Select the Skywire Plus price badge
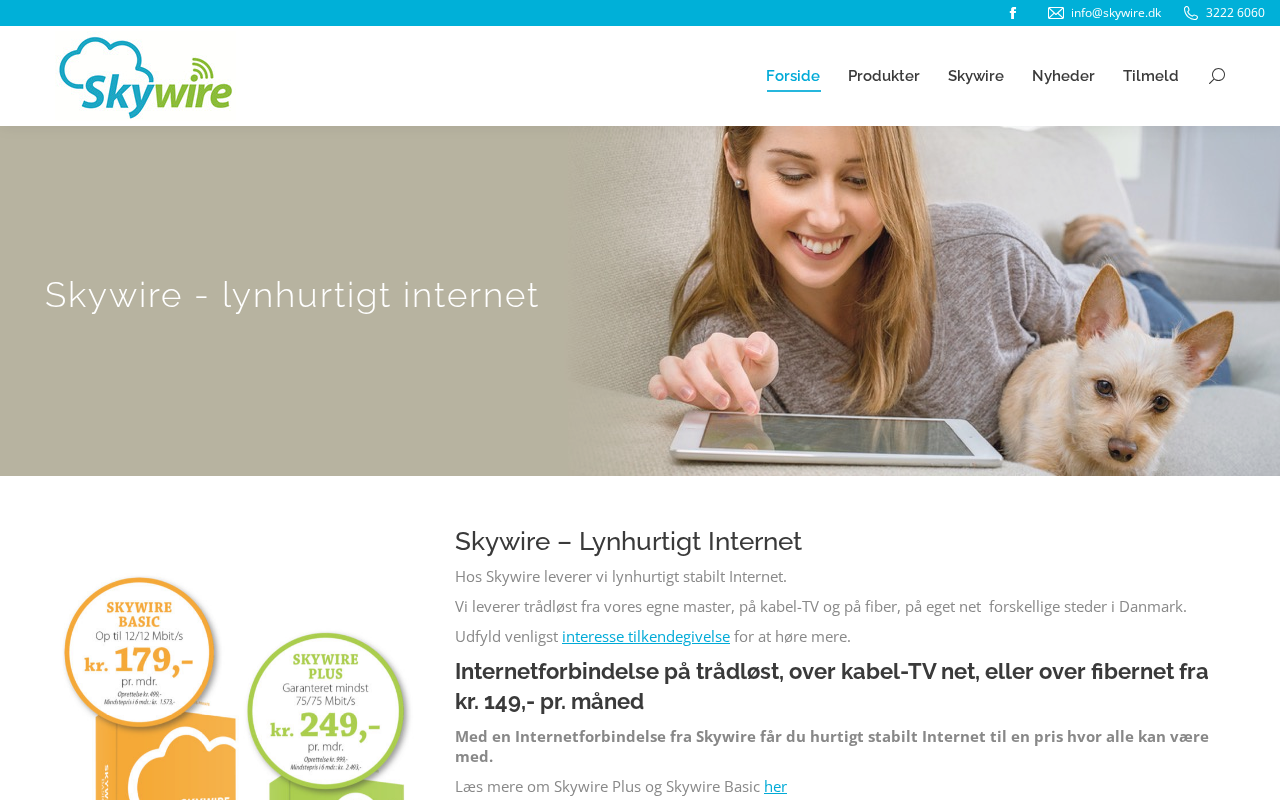The width and height of the screenshot is (1280, 800). click(327, 710)
